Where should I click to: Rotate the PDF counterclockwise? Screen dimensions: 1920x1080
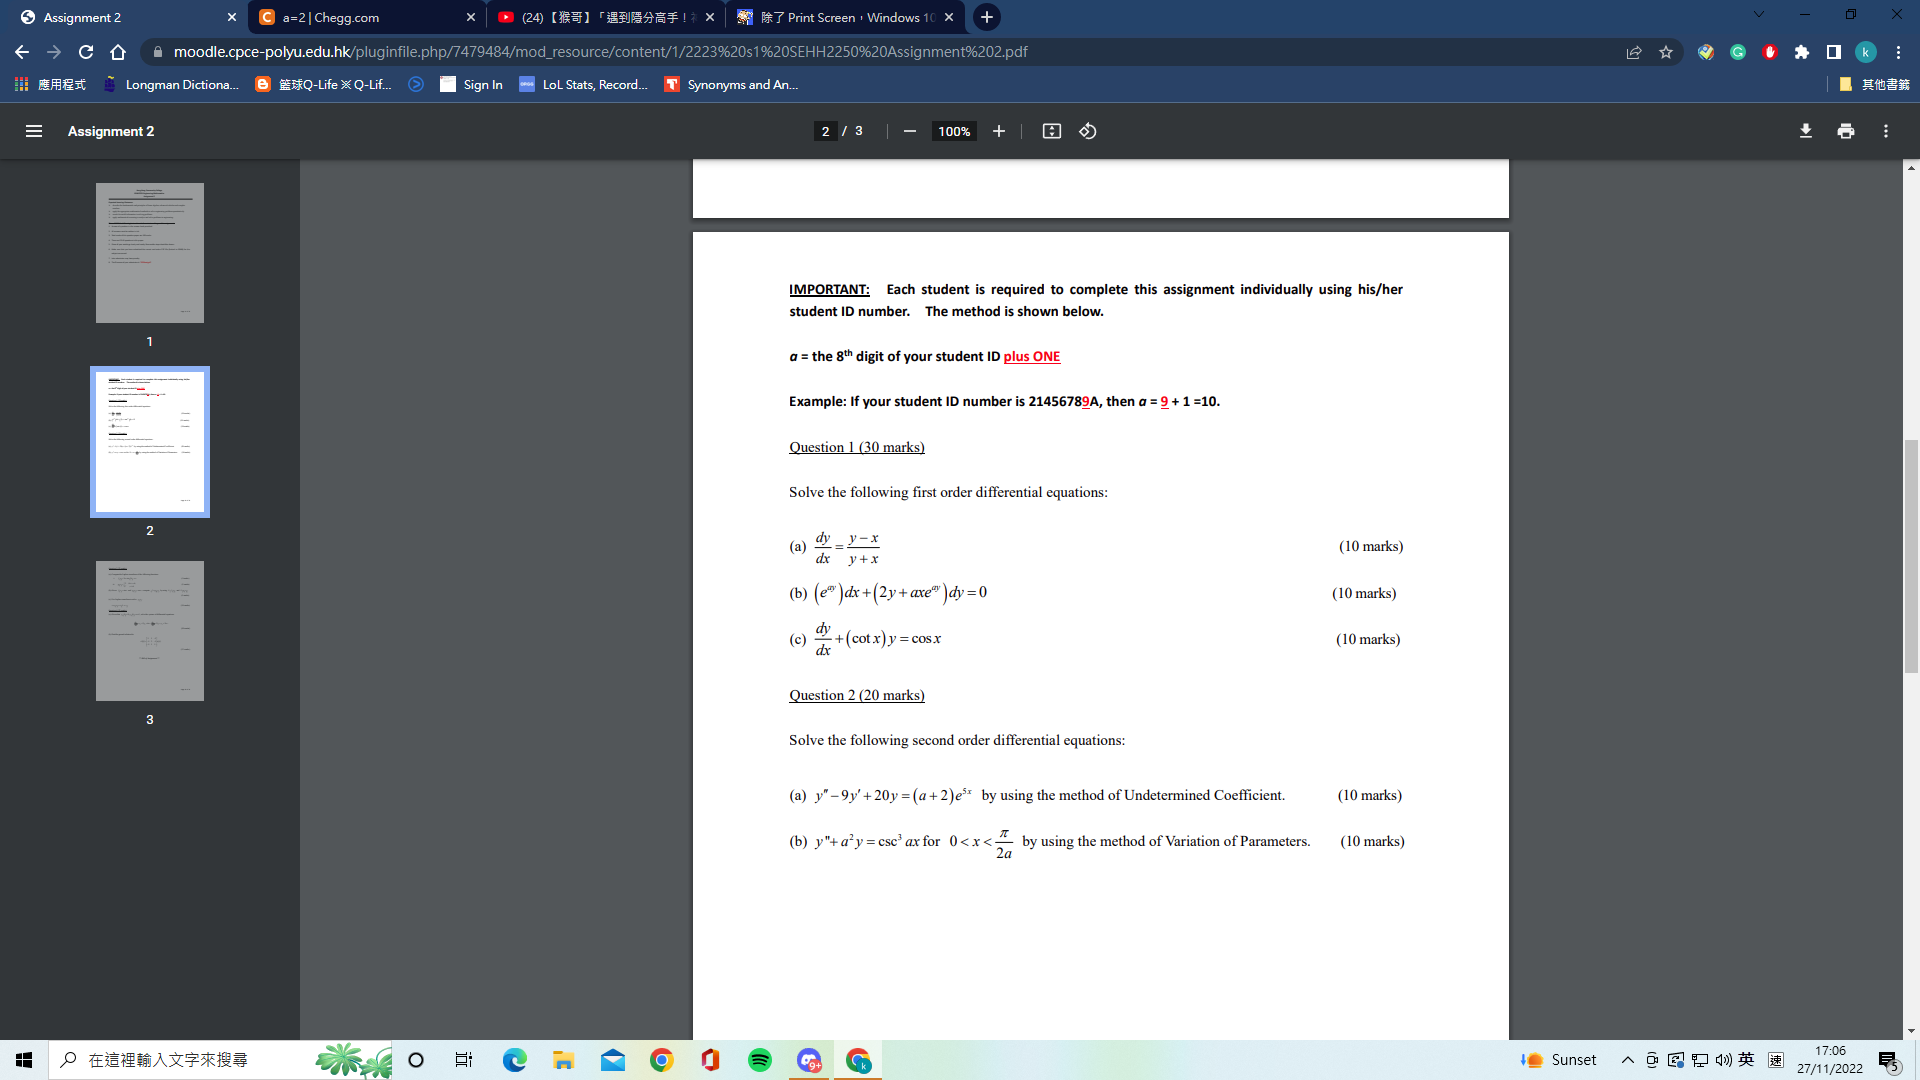click(1087, 131)
